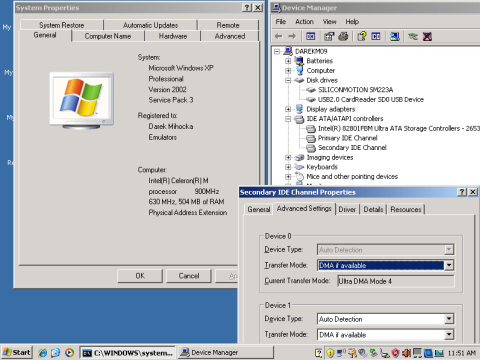Viewport: 480px width, 360px height.
Task: Open the Help menu in Device Manager
Action: click(352, 22)
